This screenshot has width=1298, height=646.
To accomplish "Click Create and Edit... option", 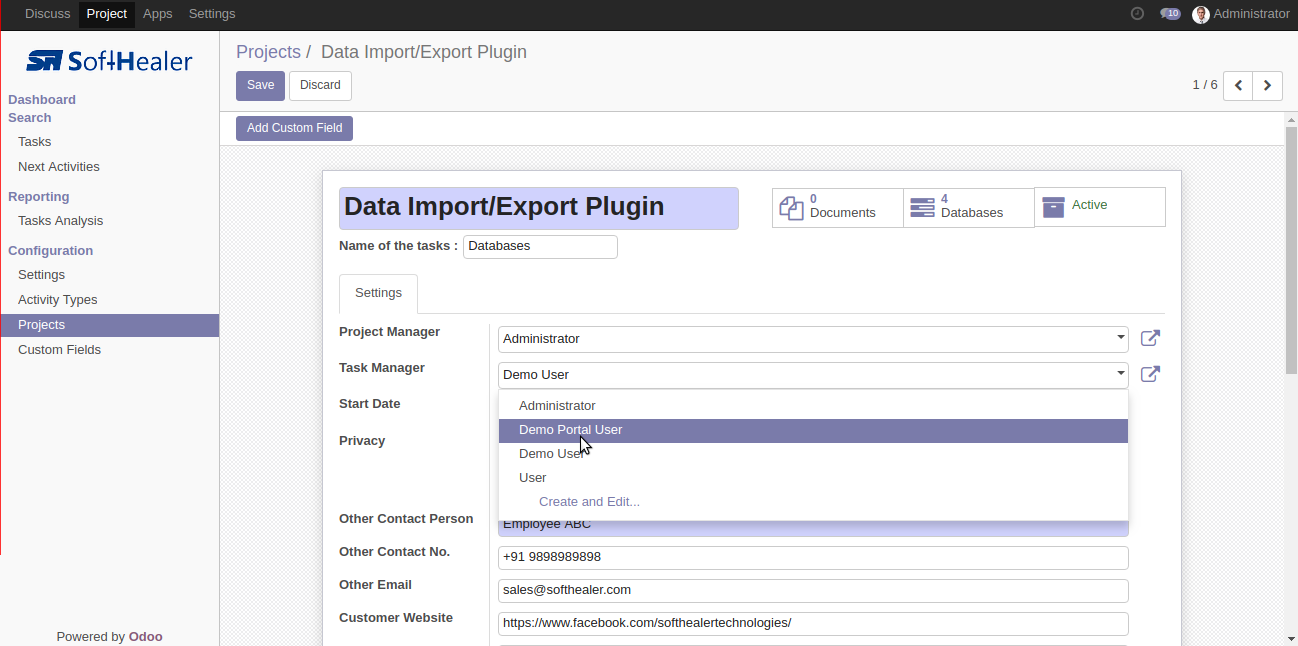I will click(813, 502).
